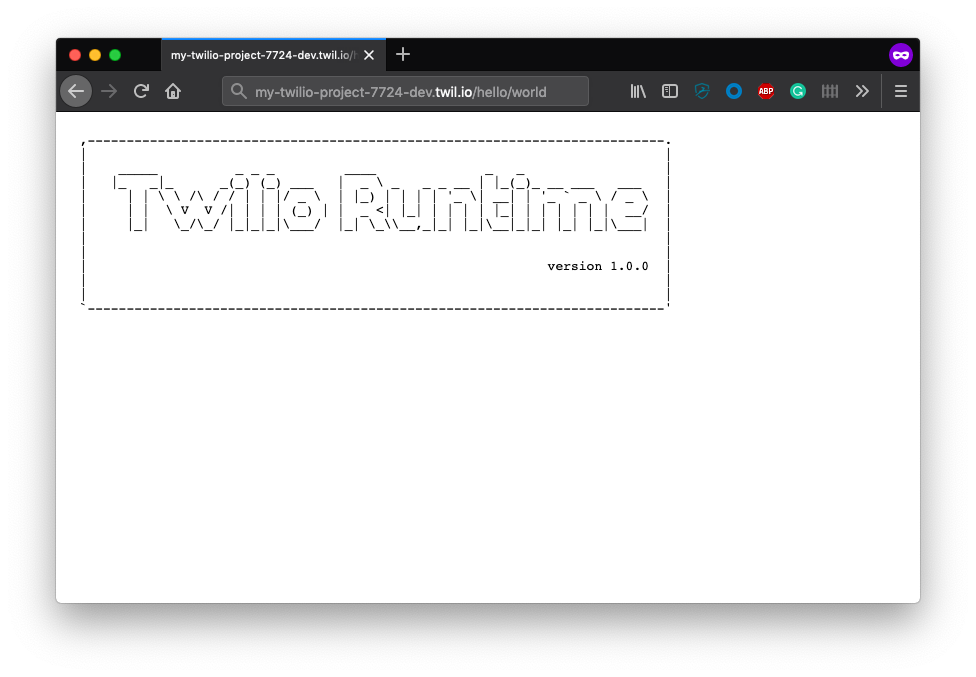Screen dimensions: 976x677
Task: Click the search magnifier in the address bar
Action: [x=238, y=91]
